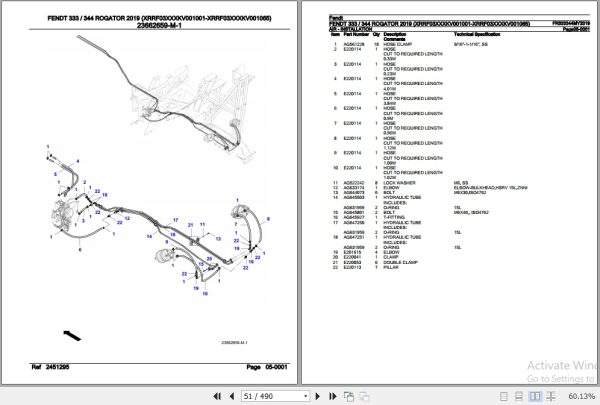
Task: Switch to two-page continuous scrolling view
Action: [551, 396]
